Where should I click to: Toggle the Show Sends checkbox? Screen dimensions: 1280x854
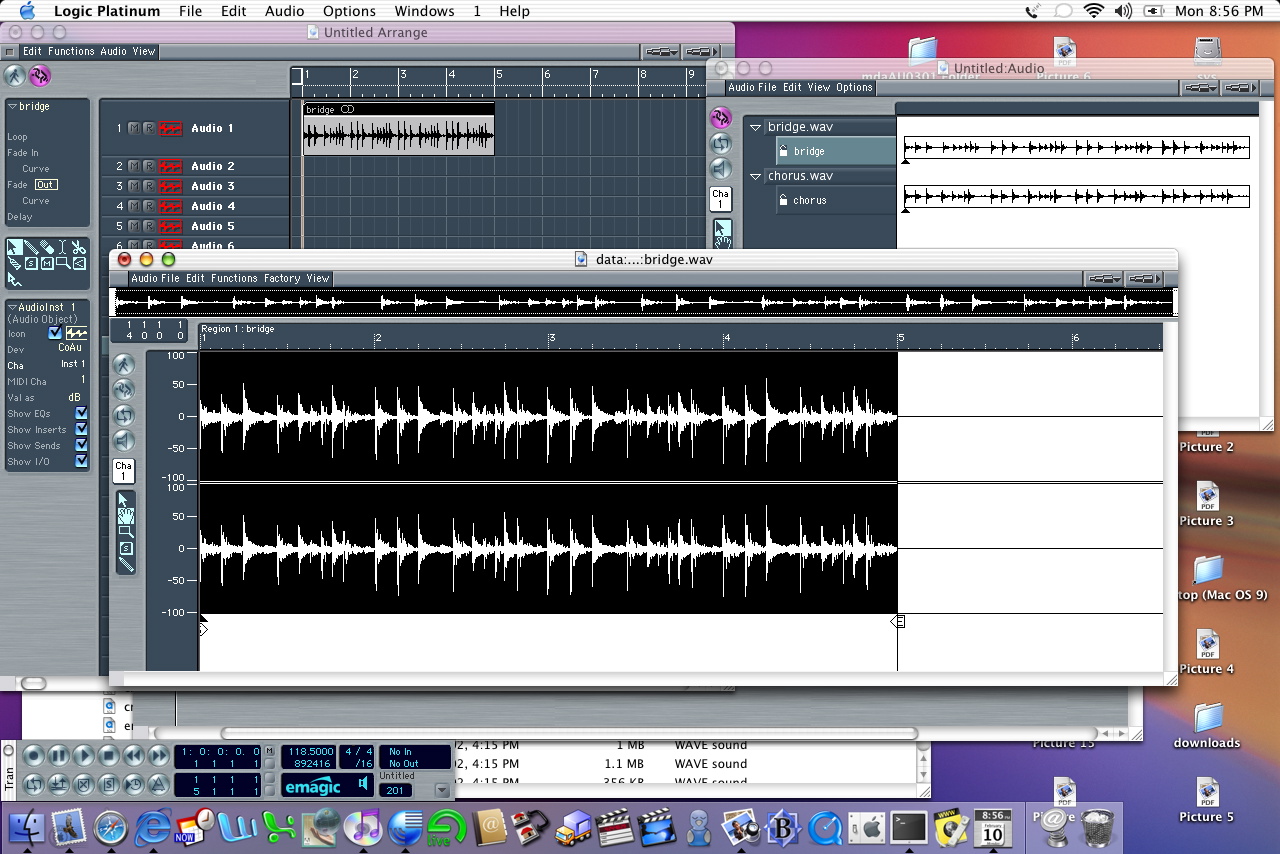coord(81,445)
